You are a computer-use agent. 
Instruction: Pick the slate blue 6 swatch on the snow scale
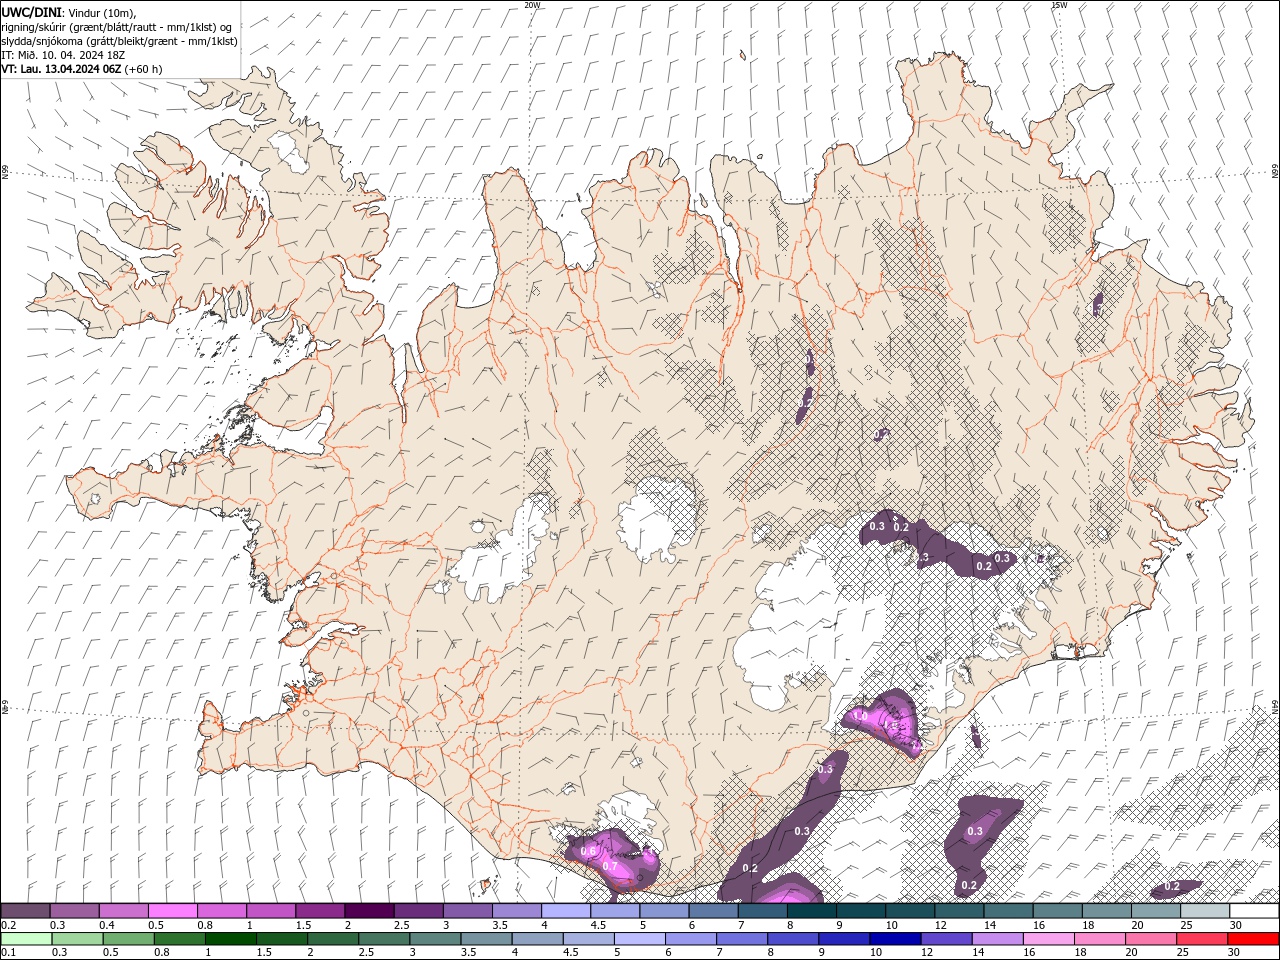point(712,911)
